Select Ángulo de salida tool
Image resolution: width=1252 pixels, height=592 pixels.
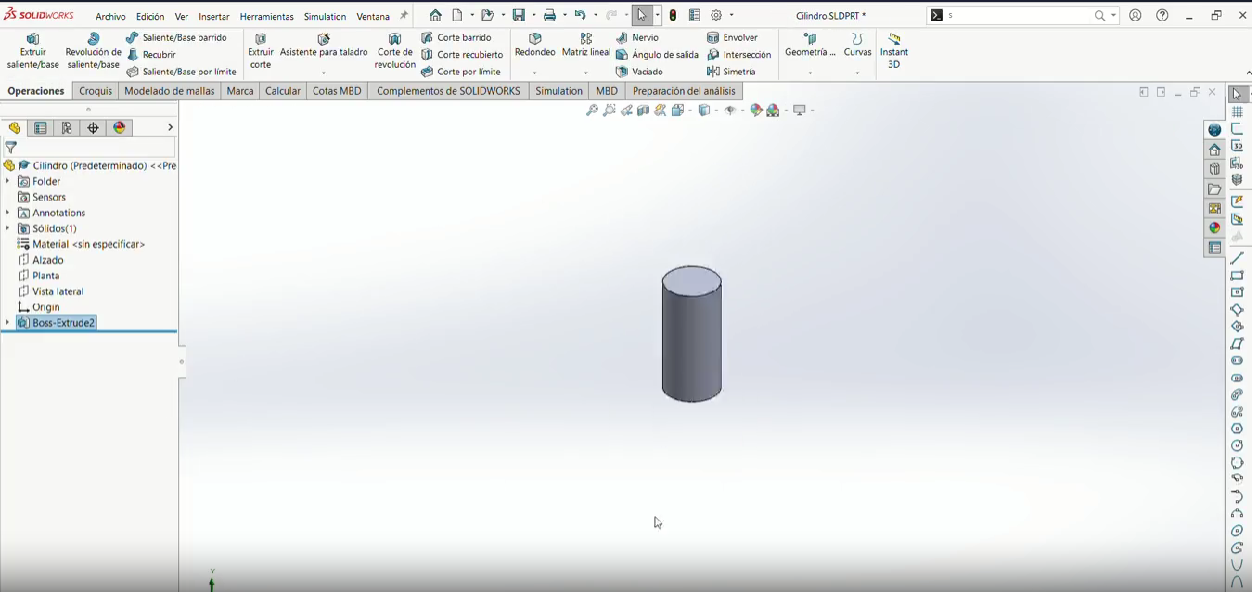[x=657, y=55]
